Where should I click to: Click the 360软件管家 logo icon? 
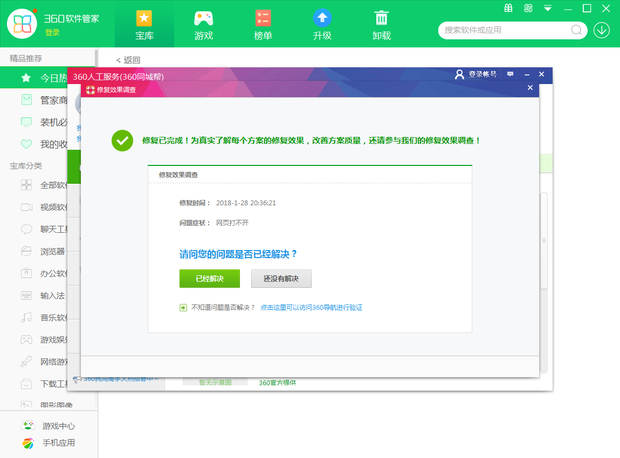(22, 23)
